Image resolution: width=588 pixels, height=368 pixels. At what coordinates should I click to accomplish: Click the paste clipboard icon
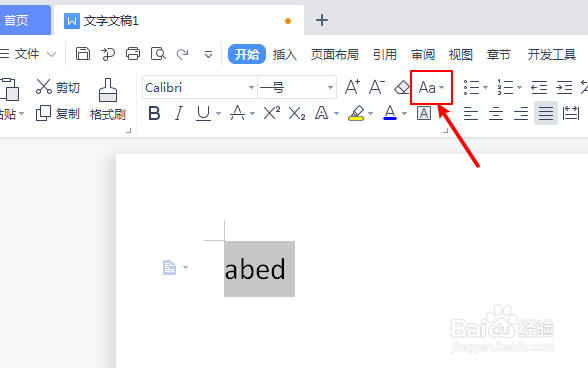click(10, 89)
